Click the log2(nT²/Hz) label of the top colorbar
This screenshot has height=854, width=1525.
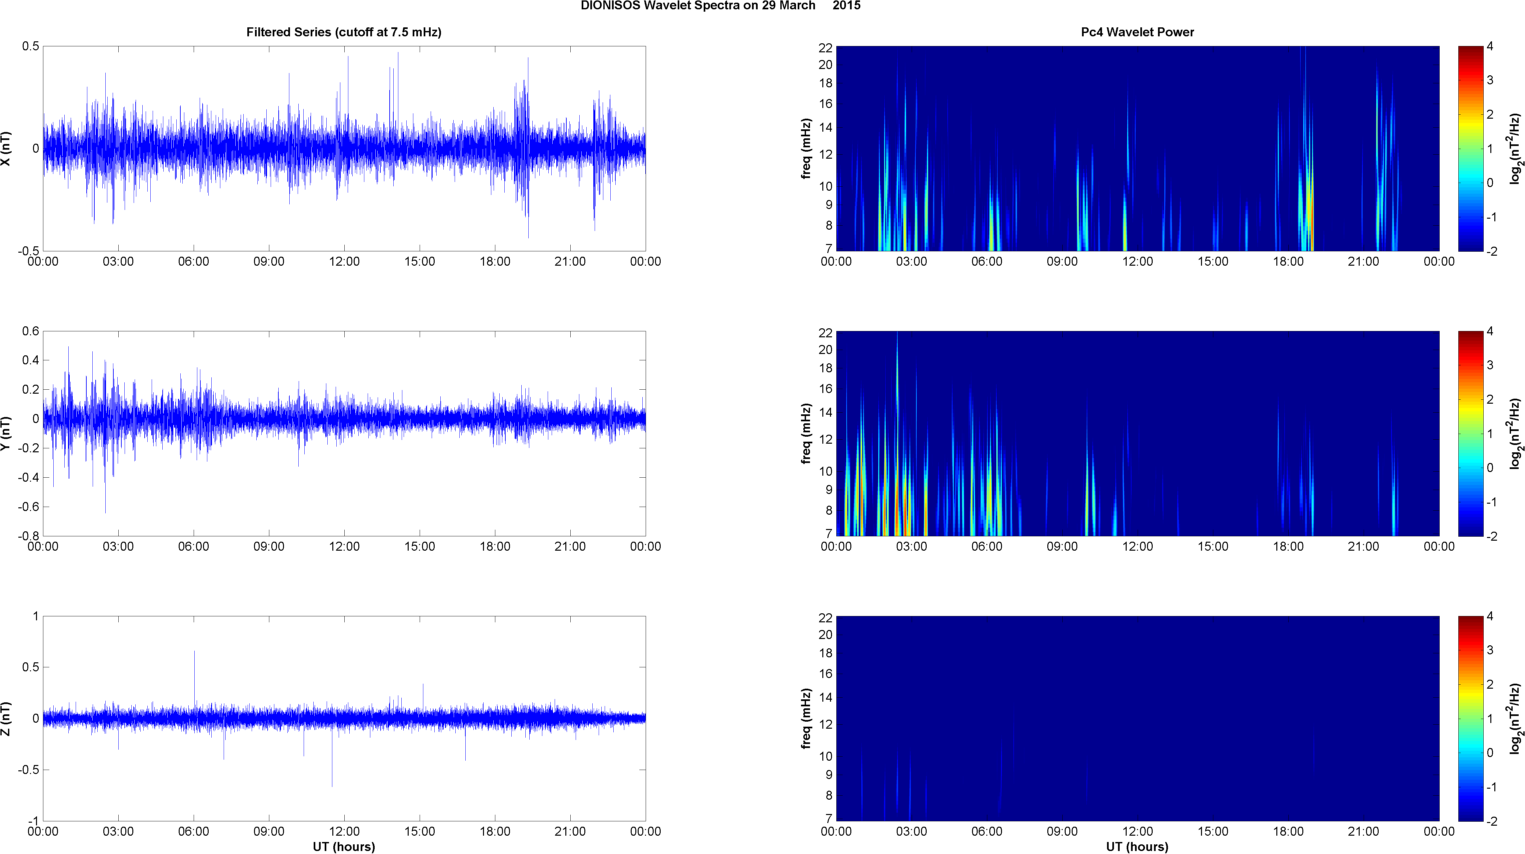click(1517, 148)
